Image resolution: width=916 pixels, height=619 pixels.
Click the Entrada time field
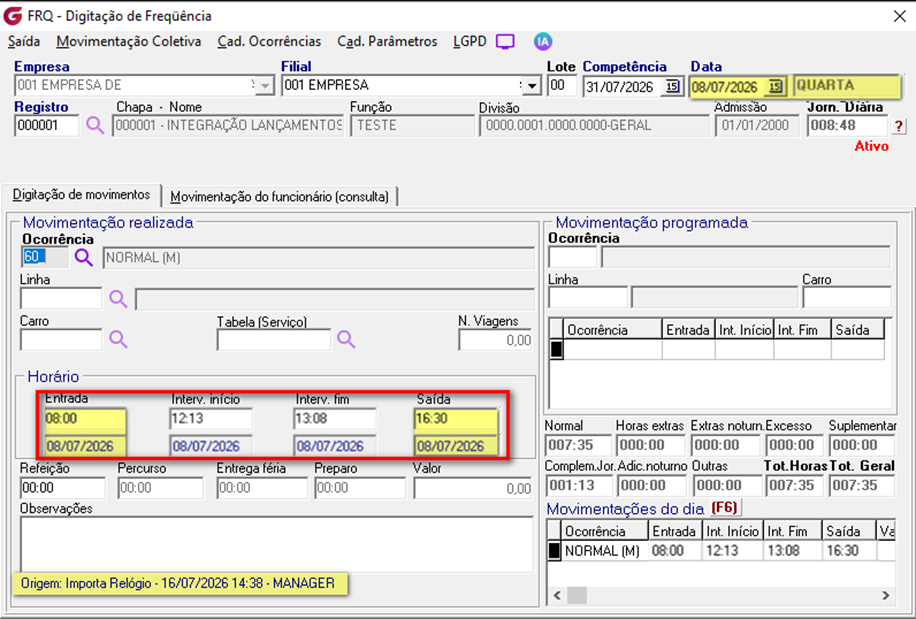pyautogui.click(x=85, y=418)
